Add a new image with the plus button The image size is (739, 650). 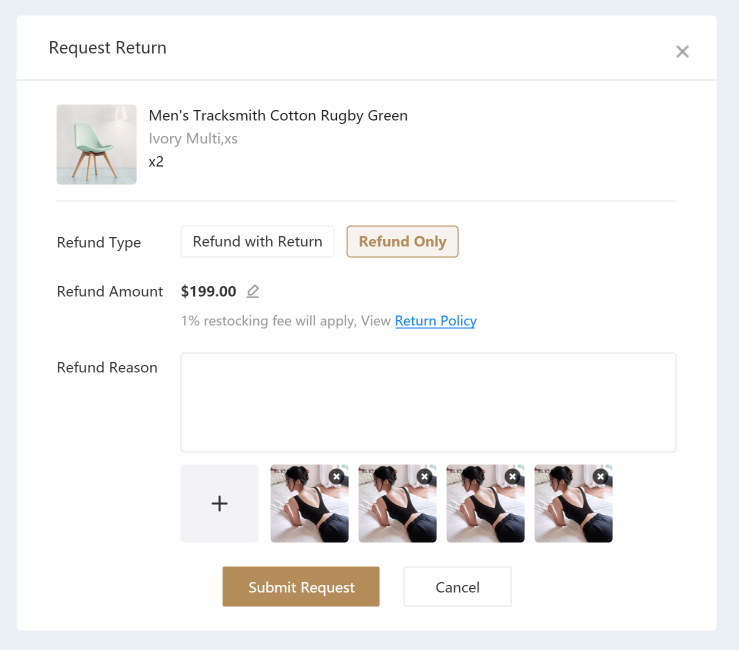pos(220,504)
